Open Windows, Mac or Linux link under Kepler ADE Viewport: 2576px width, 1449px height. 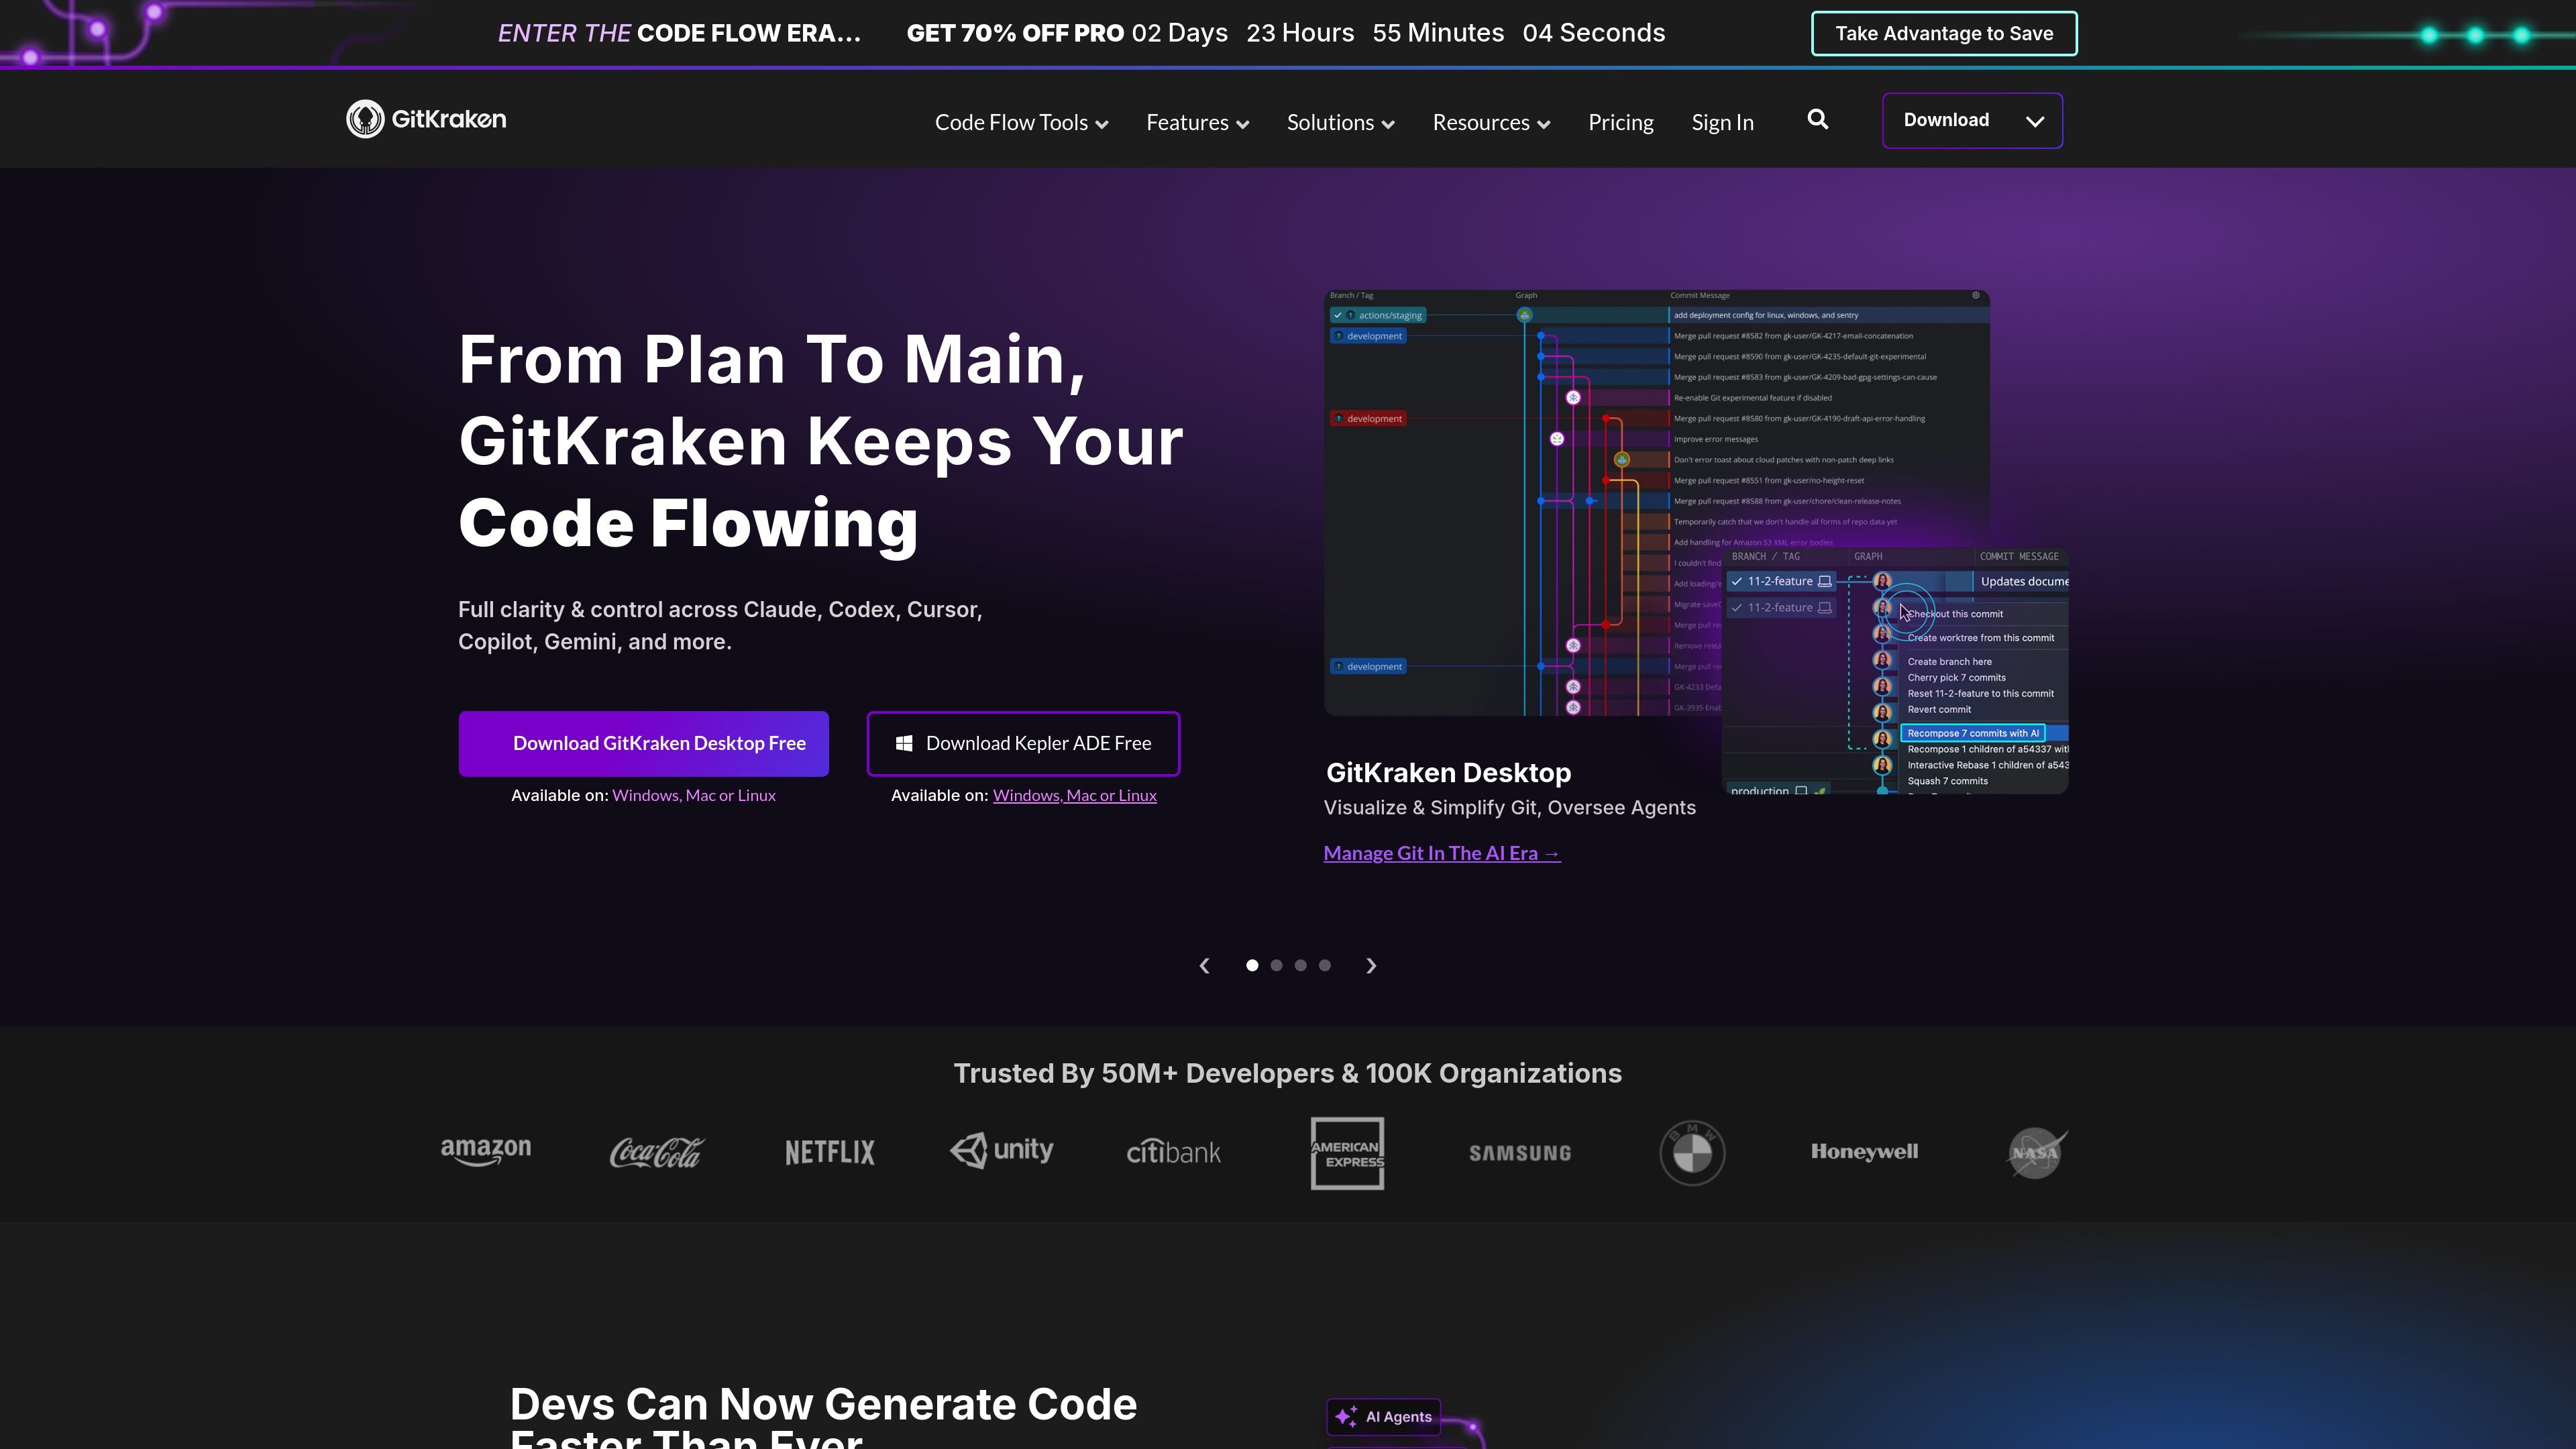click(x=1074, y=795)
